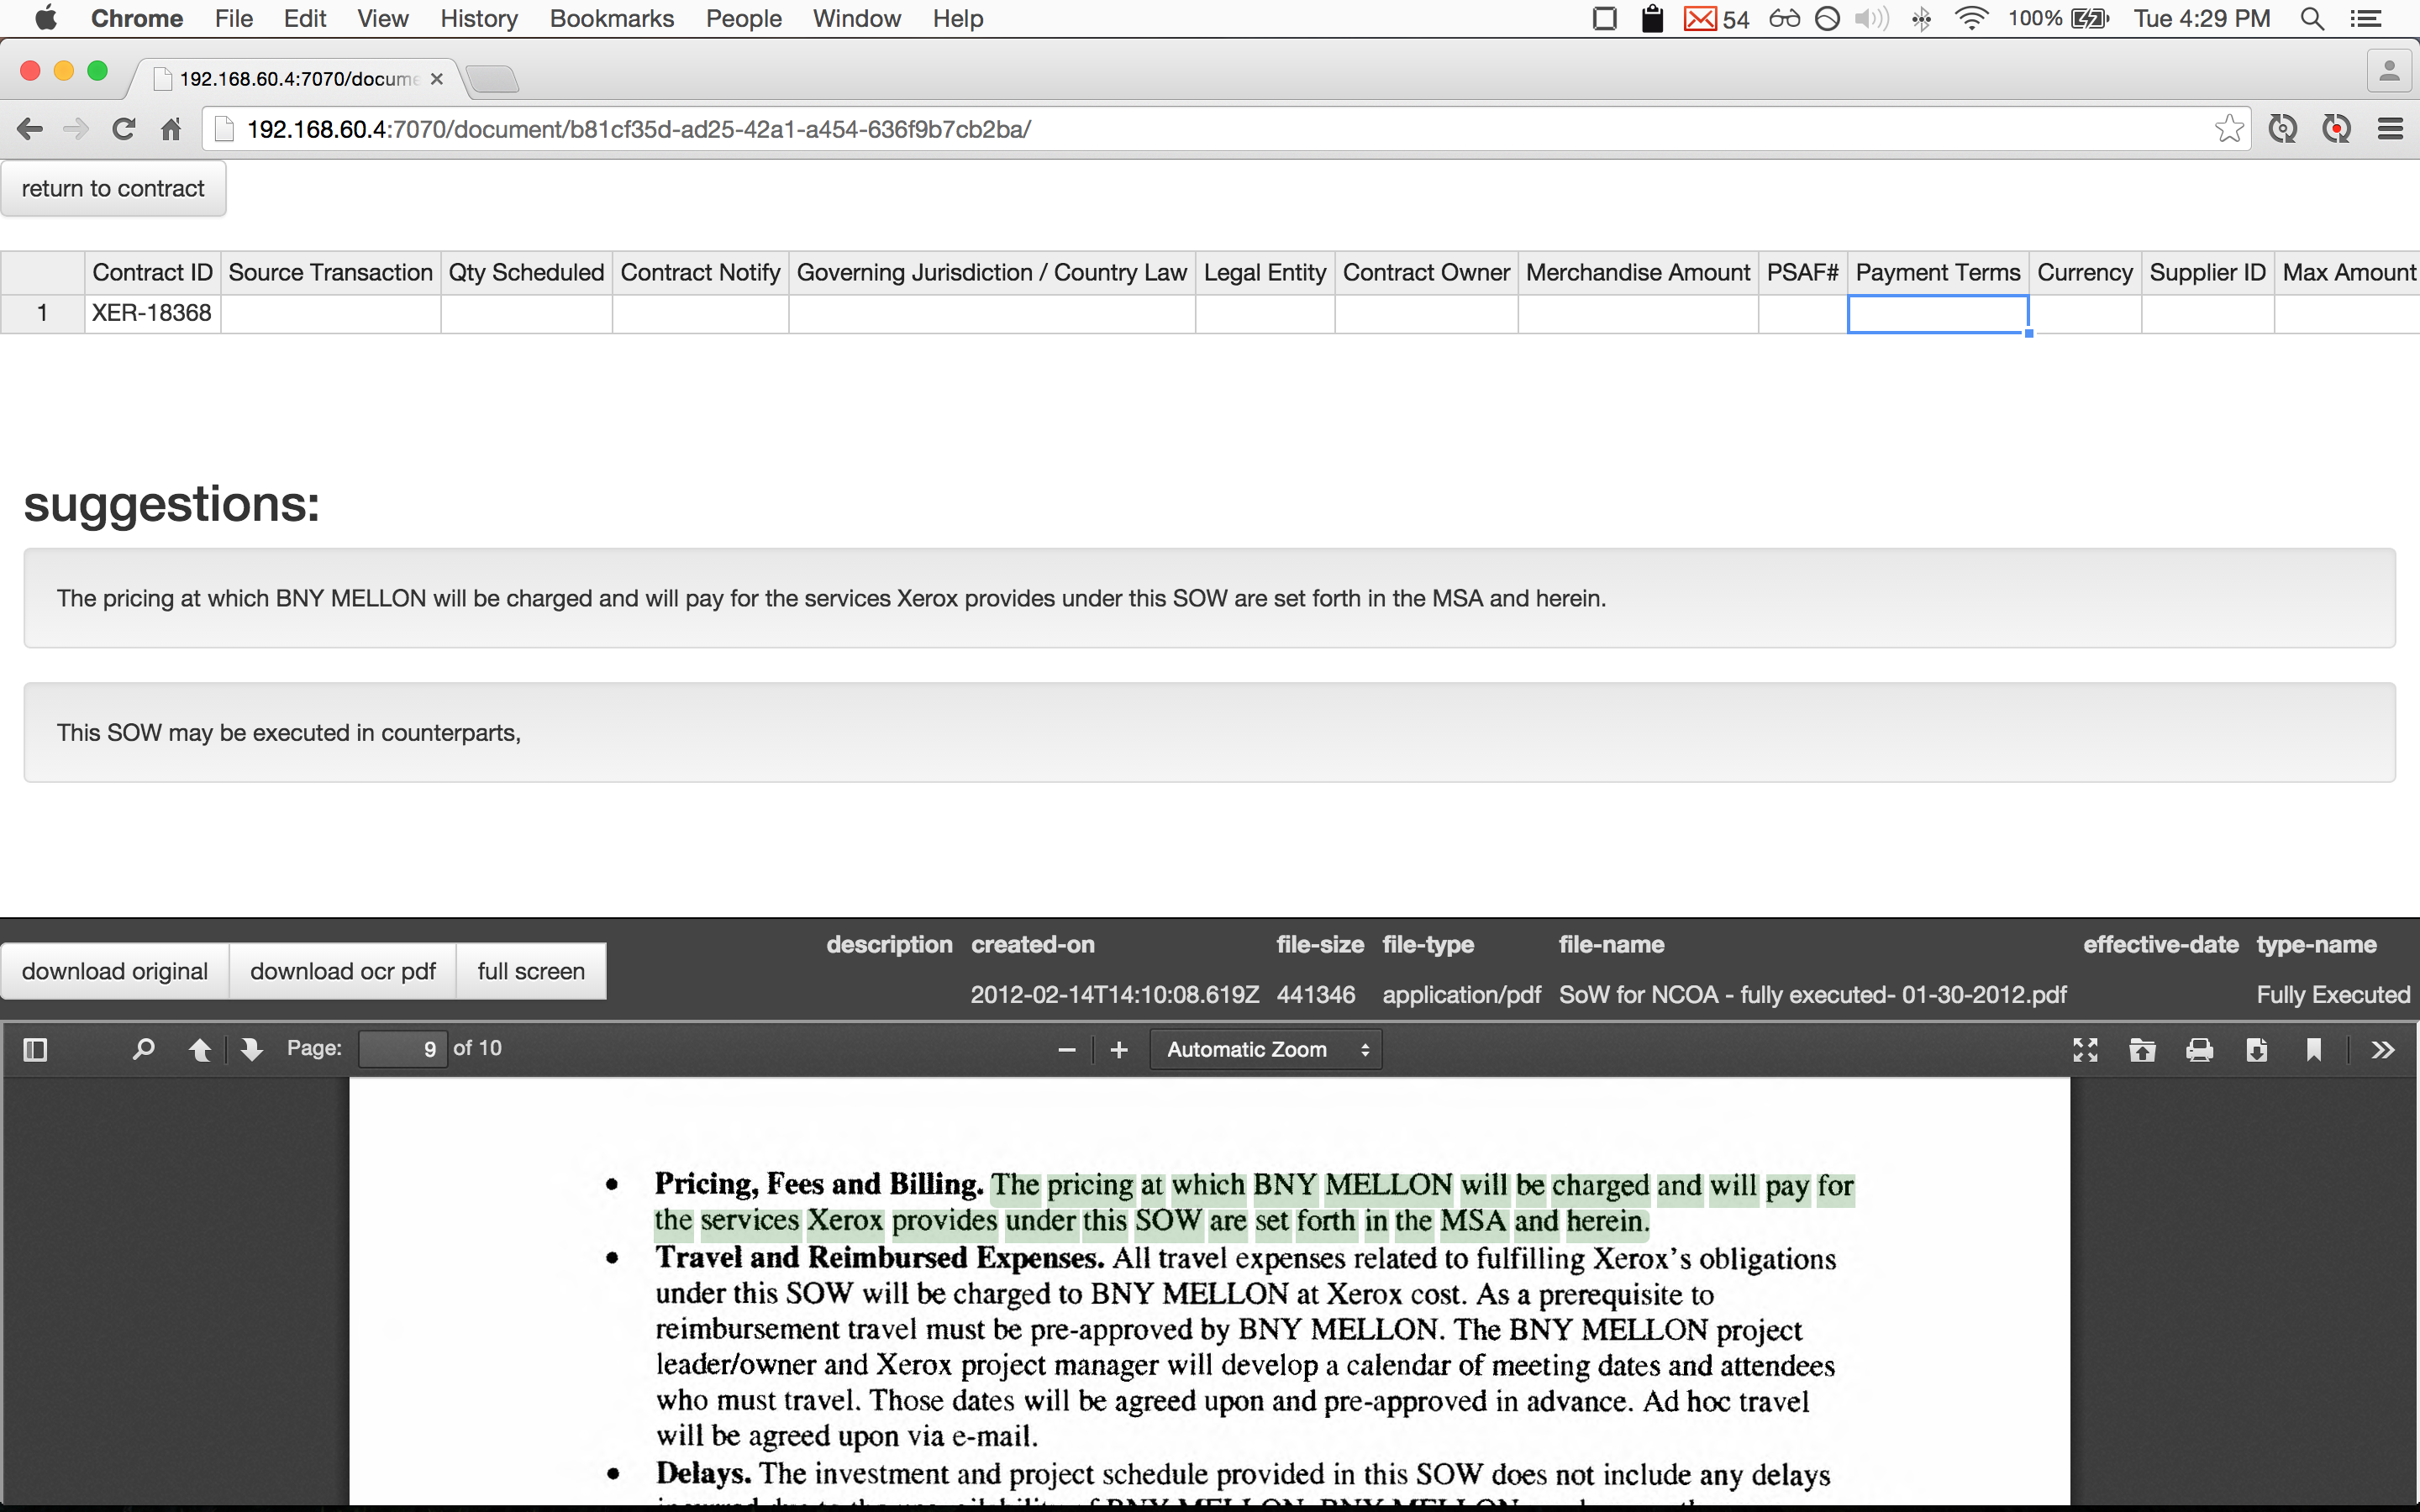Viewport: 2420px width, 1512px height.
Task: Expand the PDF viewer tools chevron
Action: coord(2383,1049)
